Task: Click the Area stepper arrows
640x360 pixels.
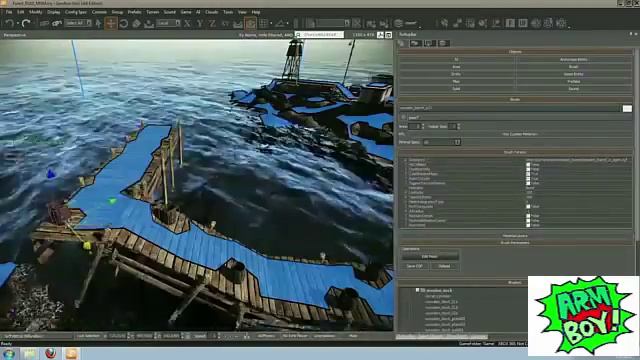Action: pos(423,127)
